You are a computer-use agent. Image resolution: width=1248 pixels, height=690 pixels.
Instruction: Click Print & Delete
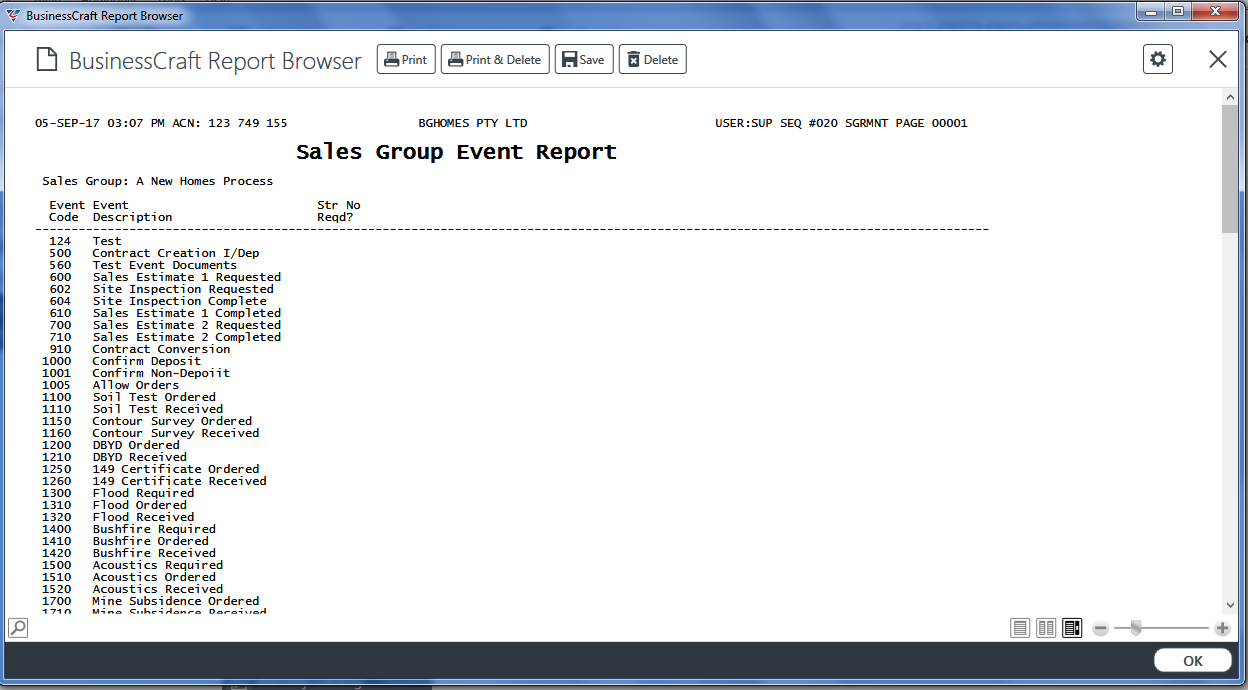click(x=495, y=60)
